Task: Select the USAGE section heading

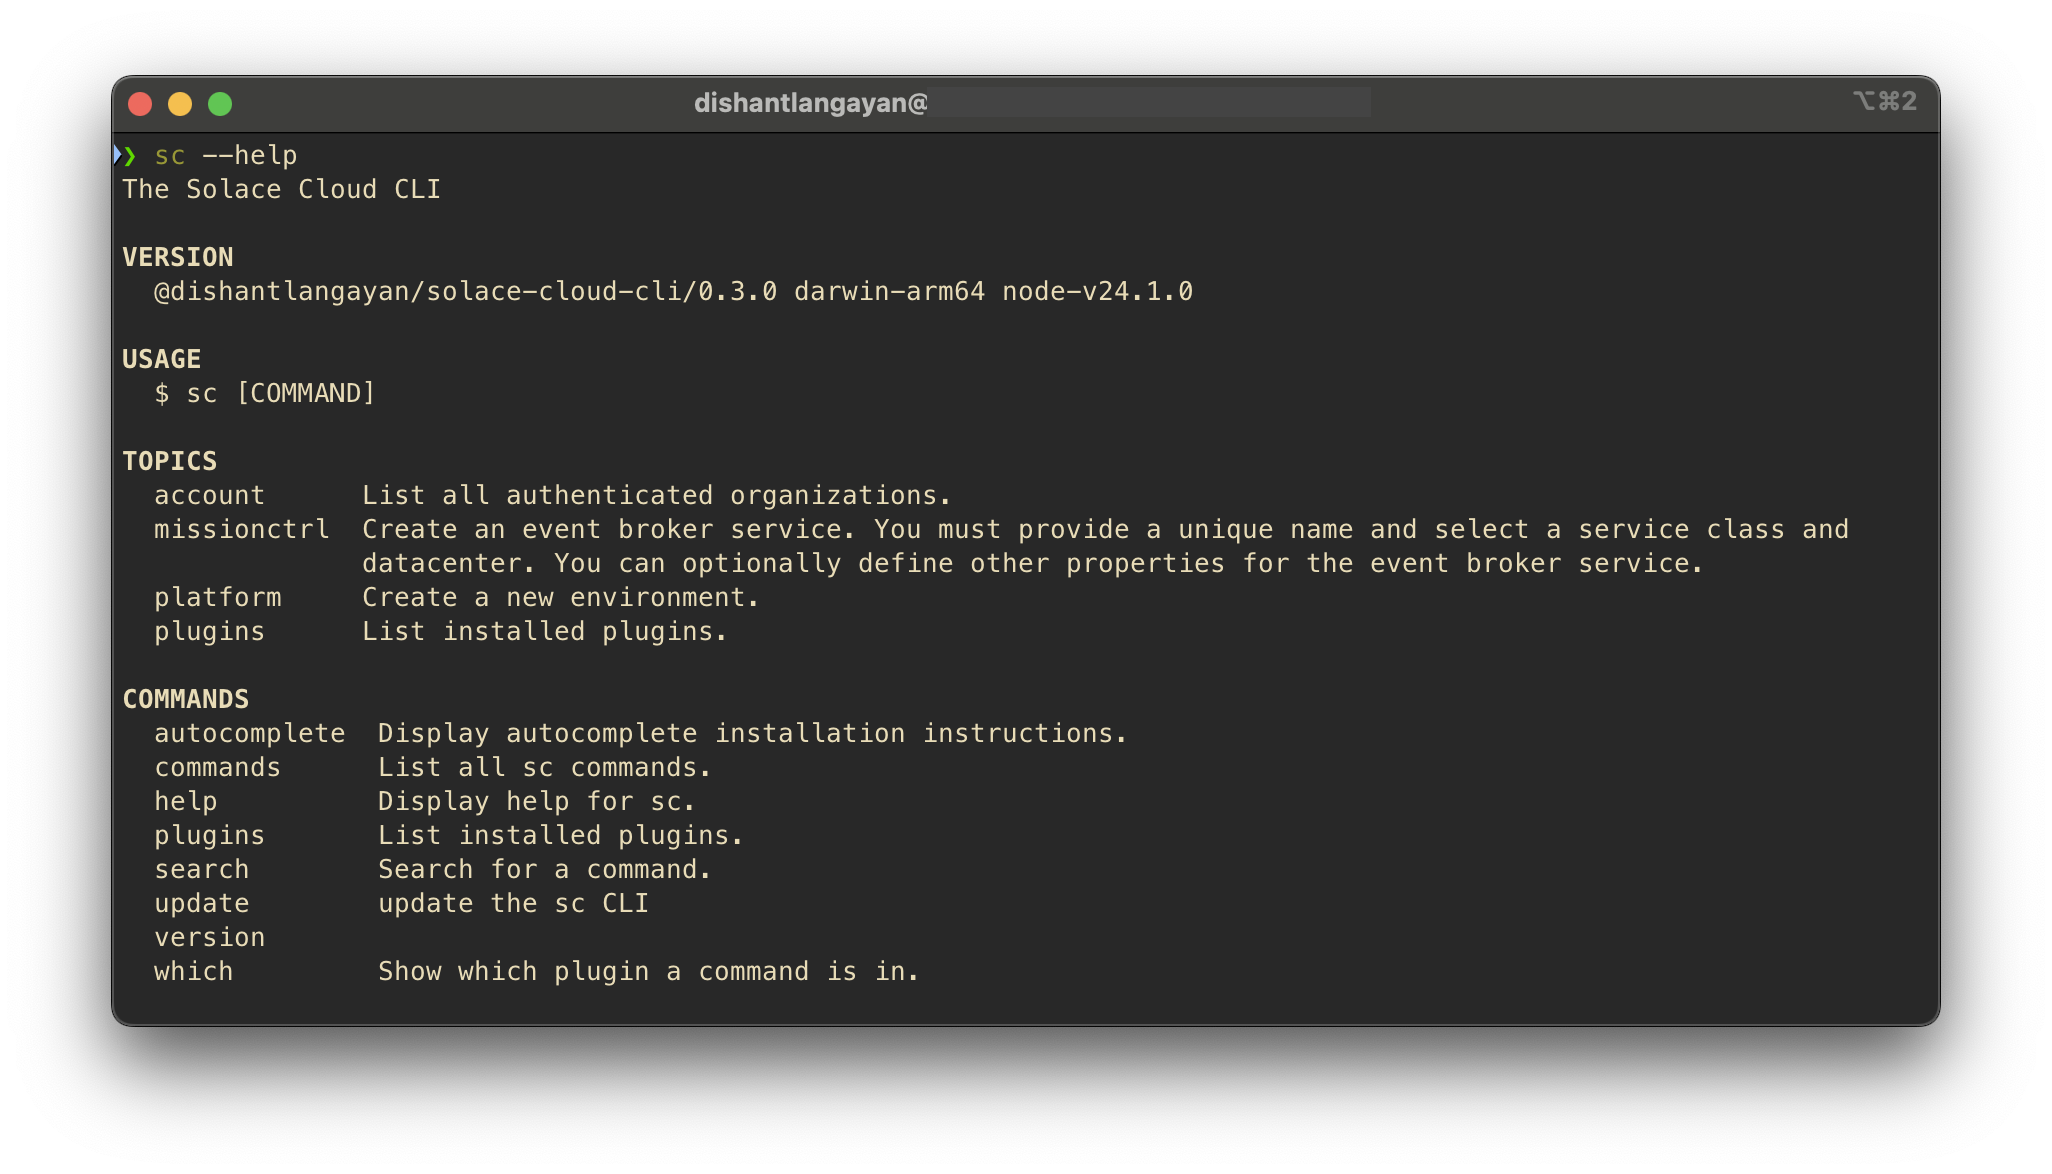Action: point(162,360)
